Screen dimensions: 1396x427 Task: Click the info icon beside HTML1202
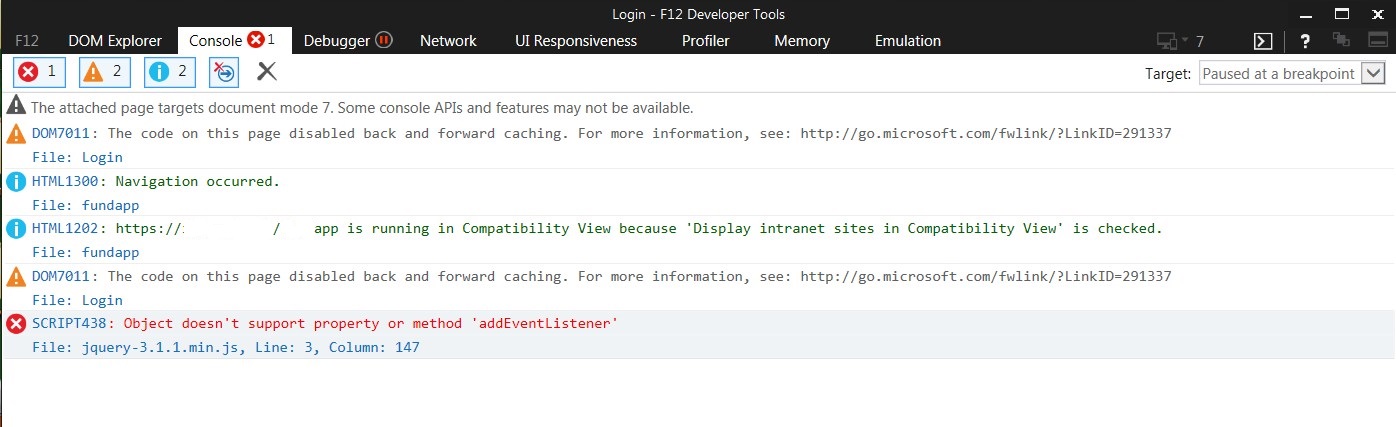(x=16, y=229)
